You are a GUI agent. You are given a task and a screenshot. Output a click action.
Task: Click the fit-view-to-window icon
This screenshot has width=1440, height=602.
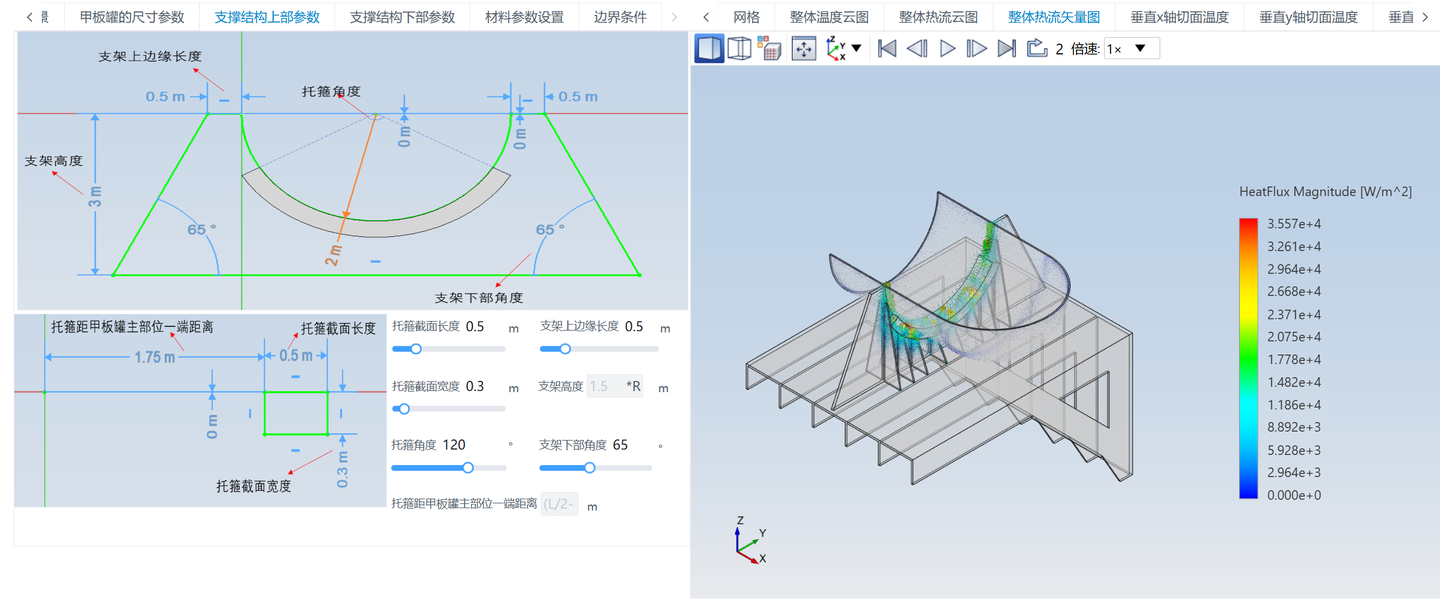point(804,48)
